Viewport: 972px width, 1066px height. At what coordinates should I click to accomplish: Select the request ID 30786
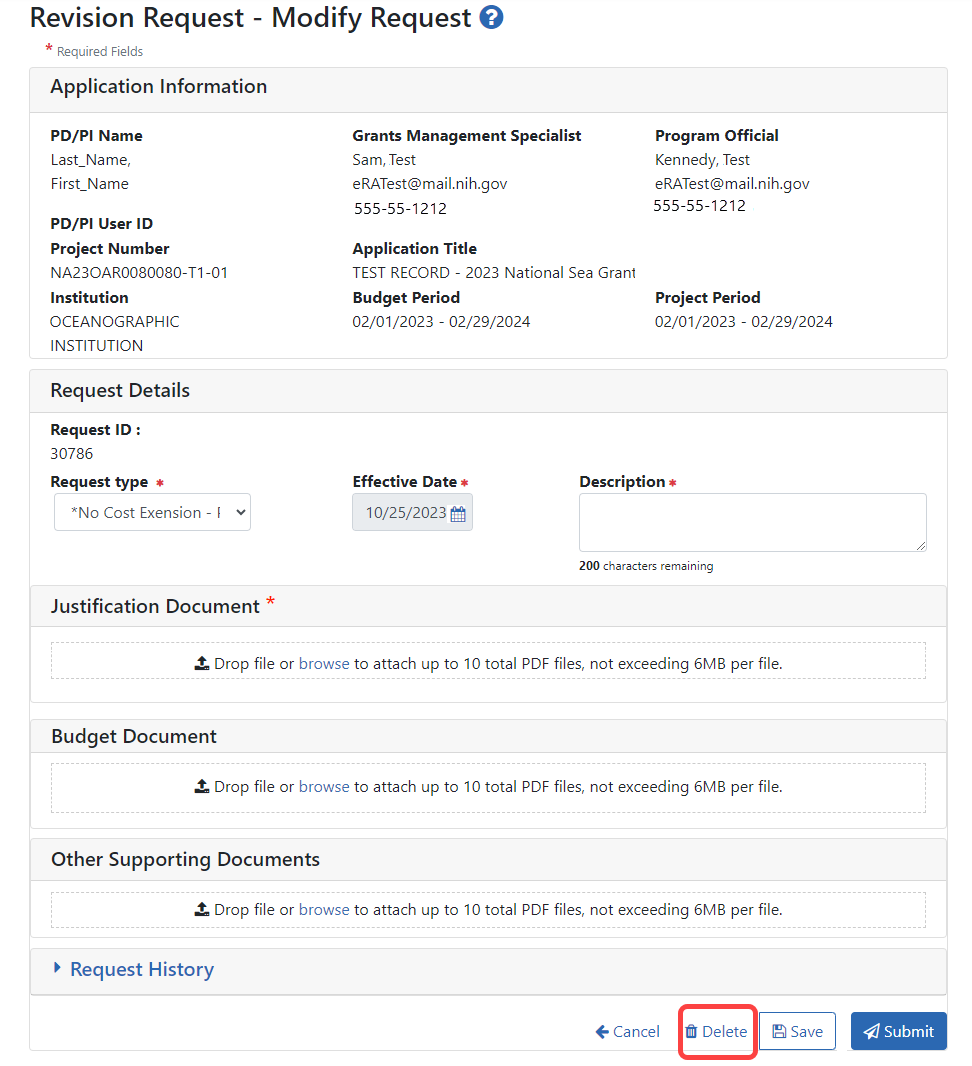click(x=72, y=453)
